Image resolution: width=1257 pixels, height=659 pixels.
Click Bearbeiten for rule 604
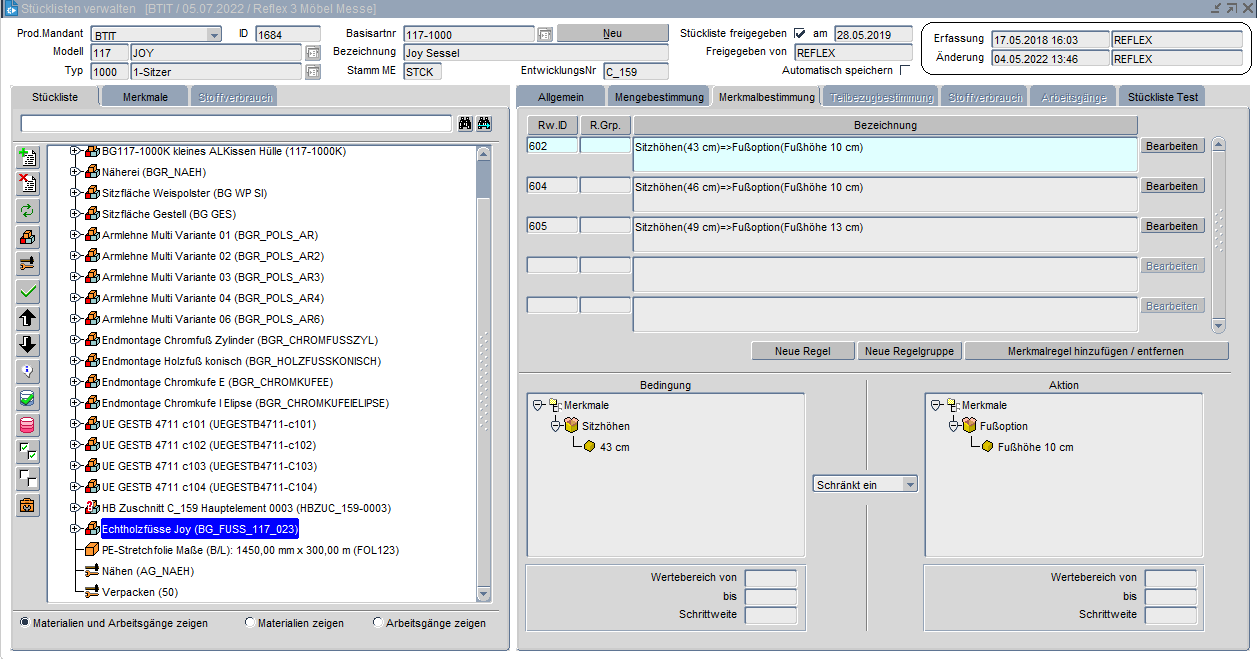pyautogui.click(x=1172, y=186)
